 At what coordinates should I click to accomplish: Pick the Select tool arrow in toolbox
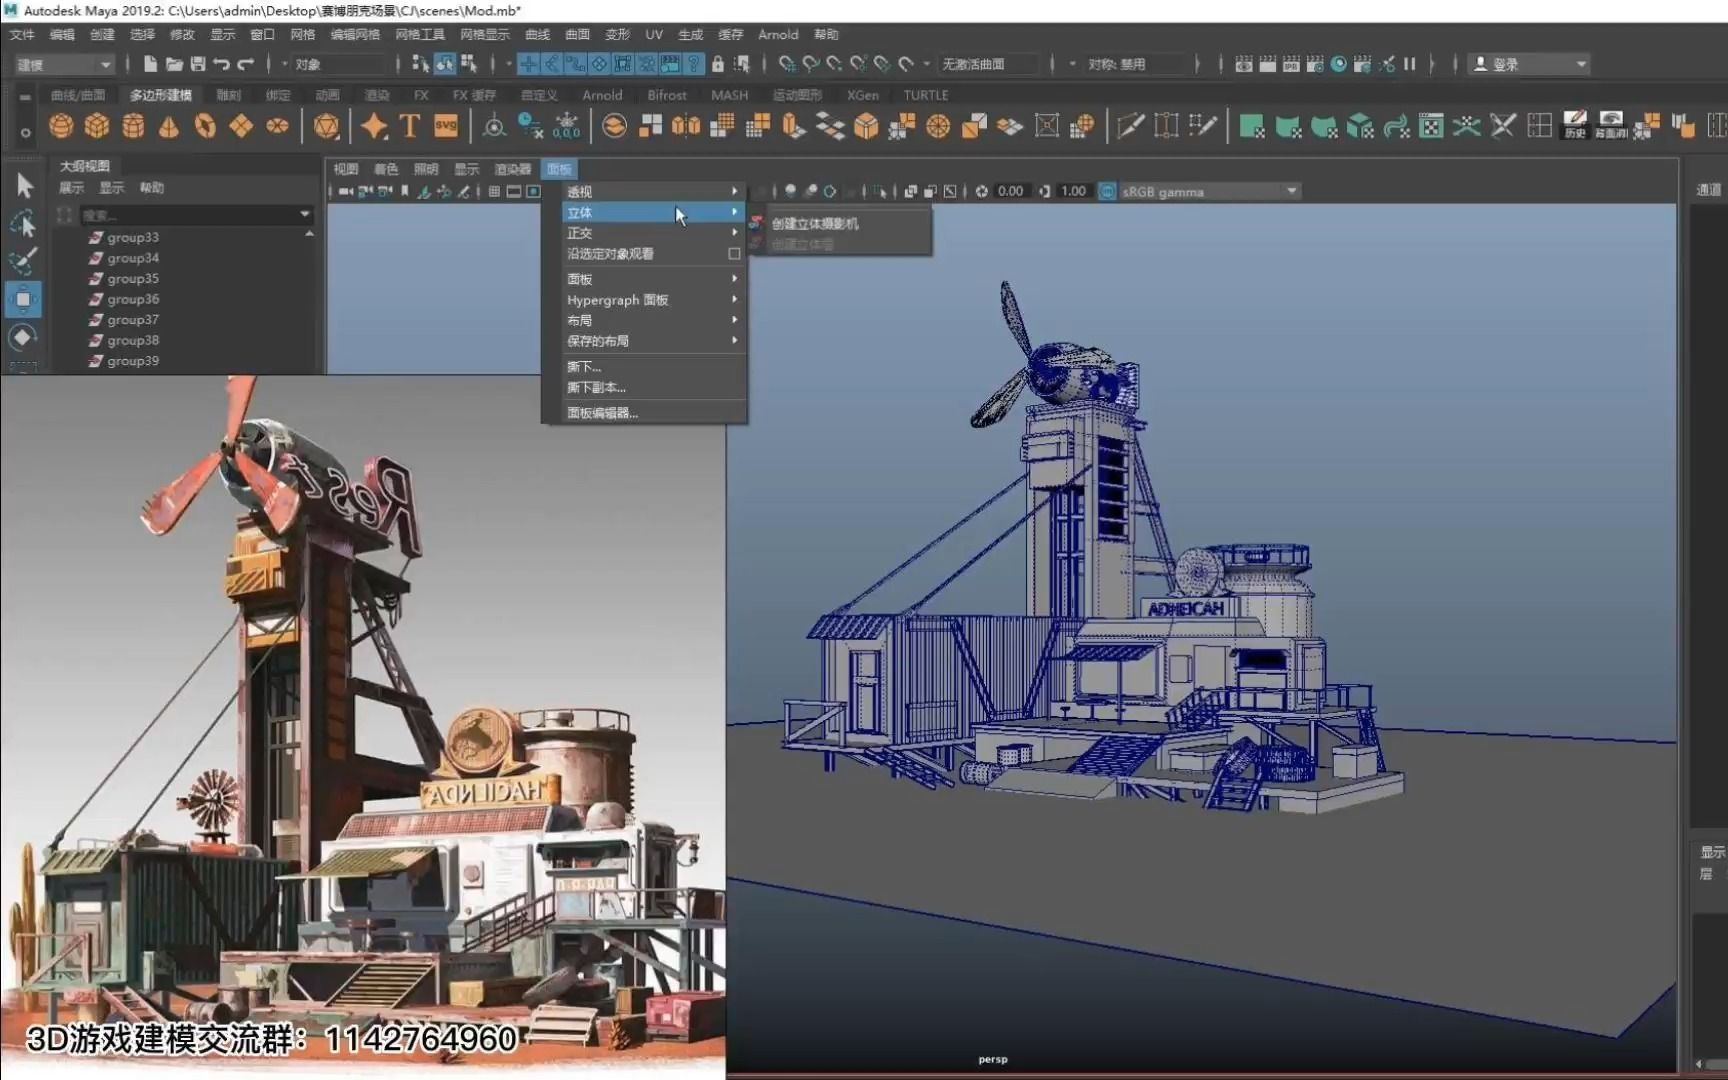pos(24,186)
